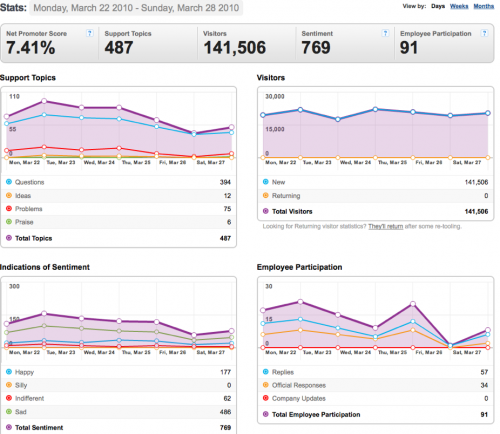Select the Total Visitors summary row

(376, 211)
